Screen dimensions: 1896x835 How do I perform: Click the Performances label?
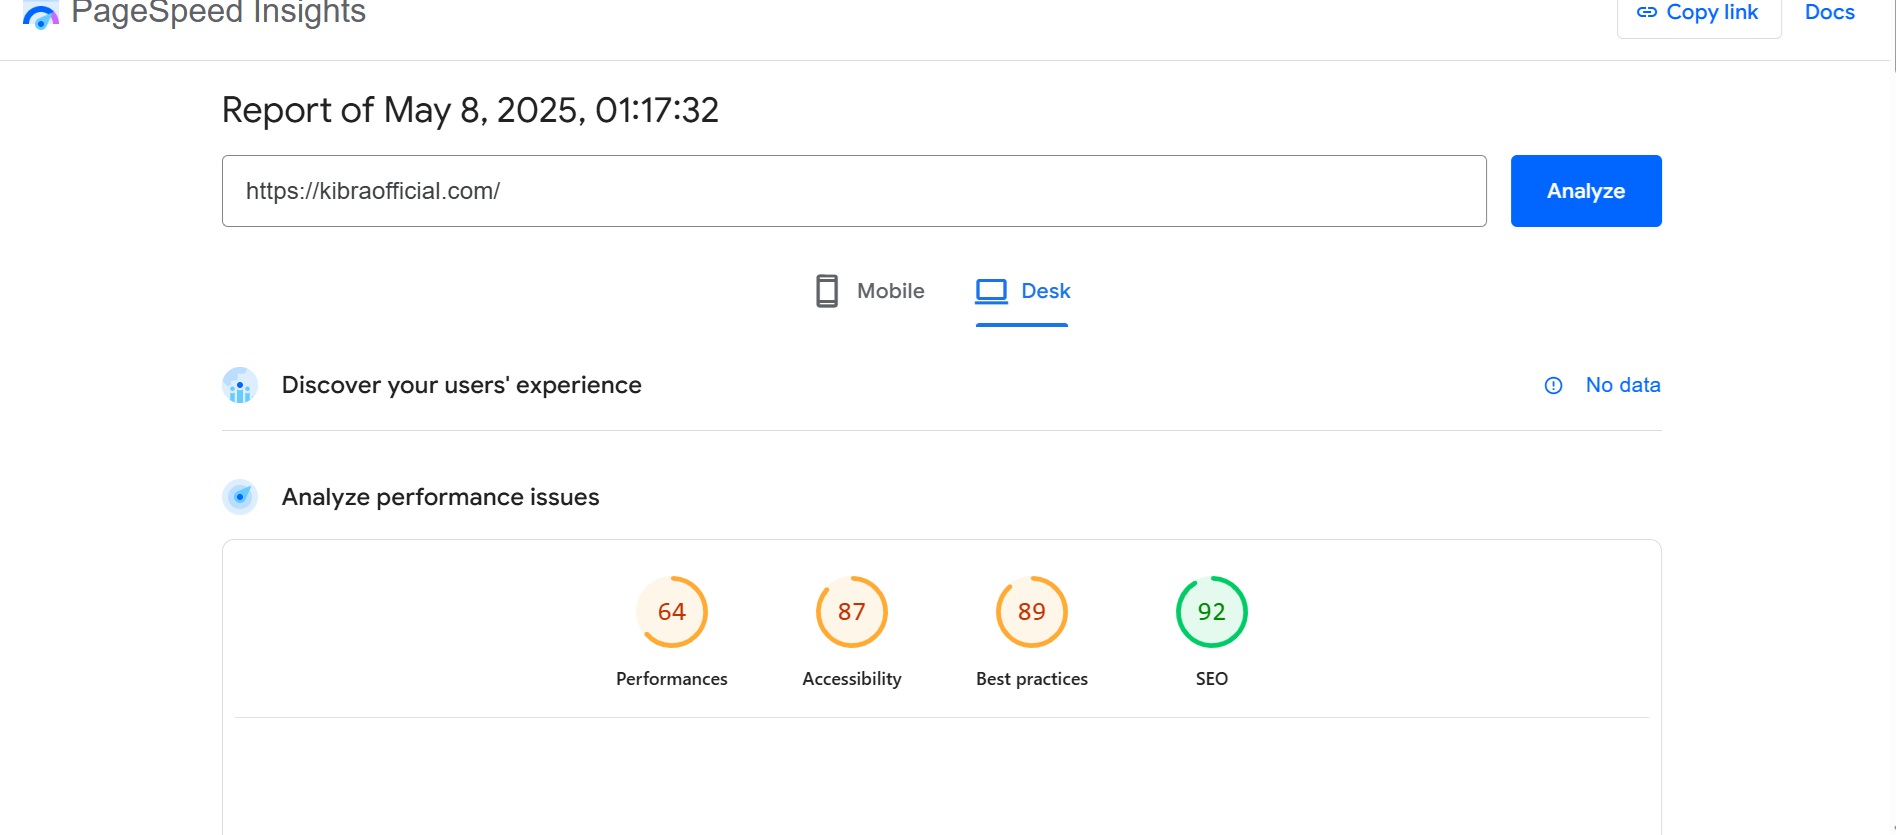(x=672, y=679)
